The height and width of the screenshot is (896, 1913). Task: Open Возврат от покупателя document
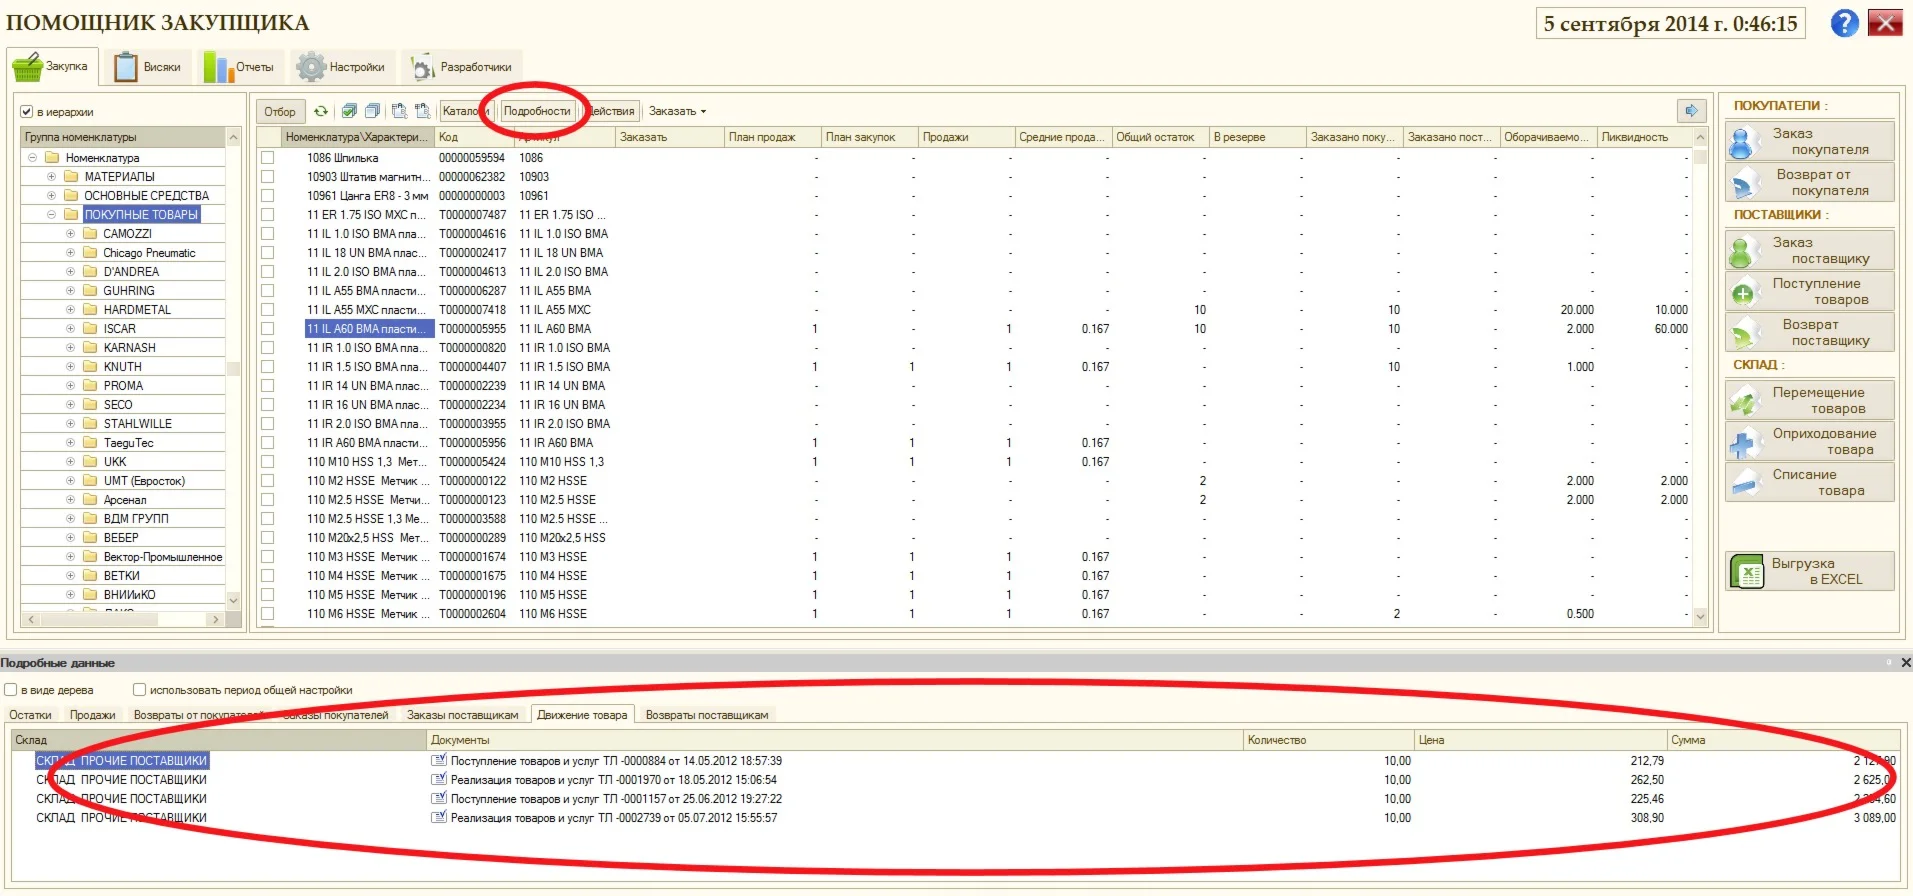1810,182
